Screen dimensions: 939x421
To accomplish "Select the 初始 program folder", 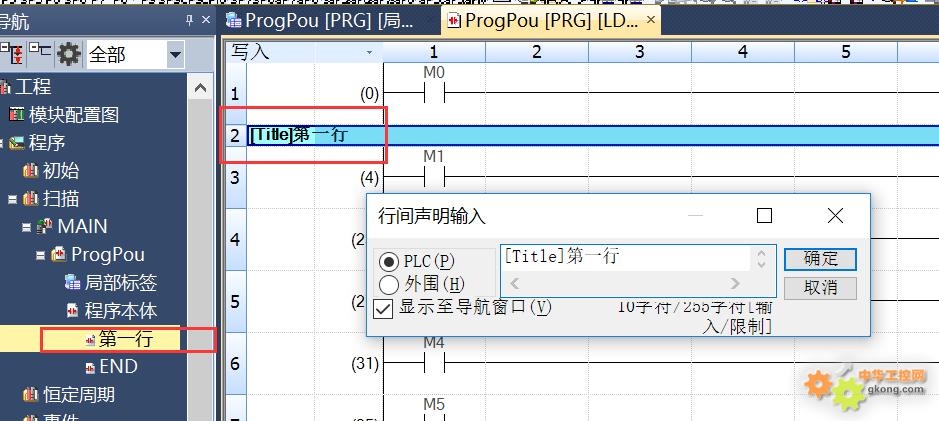I will (x=60, y=171).
